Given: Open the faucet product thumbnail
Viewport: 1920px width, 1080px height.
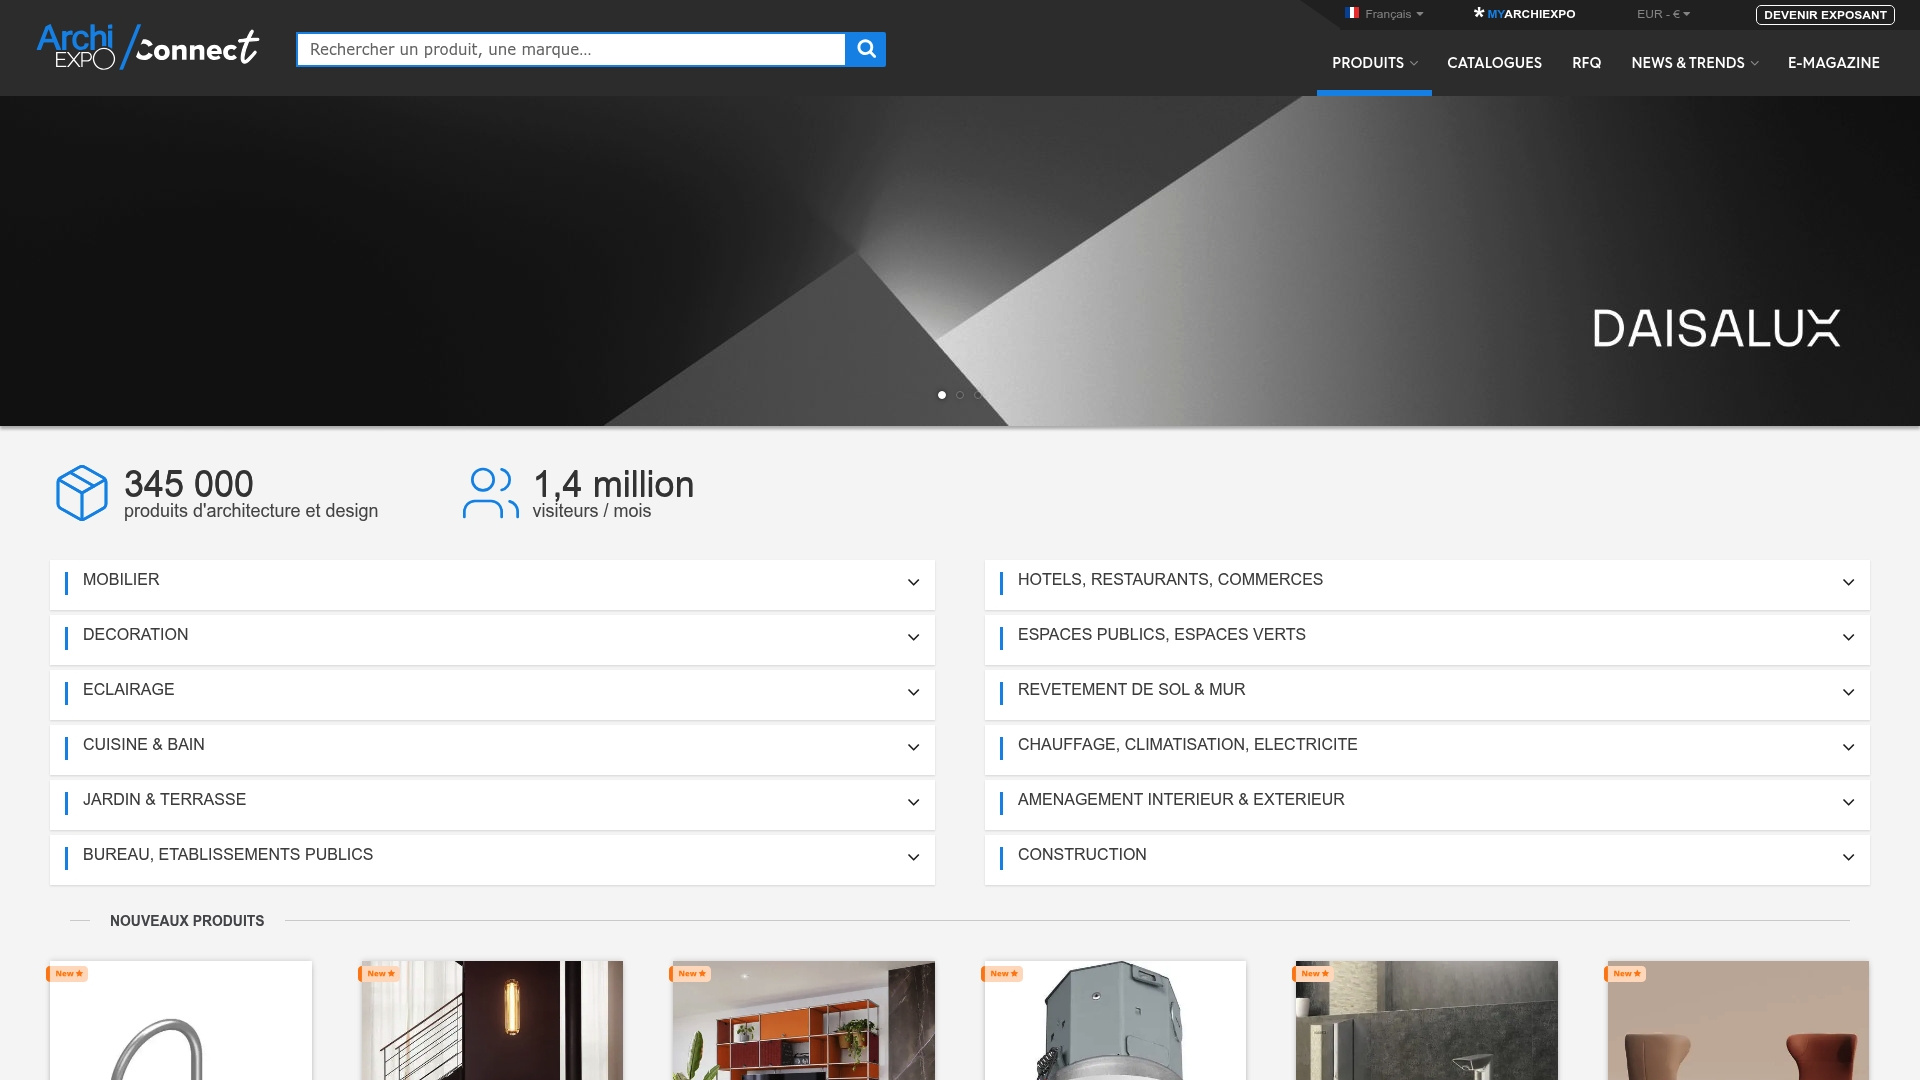Looking at the screenshot, I should 181,1020.
